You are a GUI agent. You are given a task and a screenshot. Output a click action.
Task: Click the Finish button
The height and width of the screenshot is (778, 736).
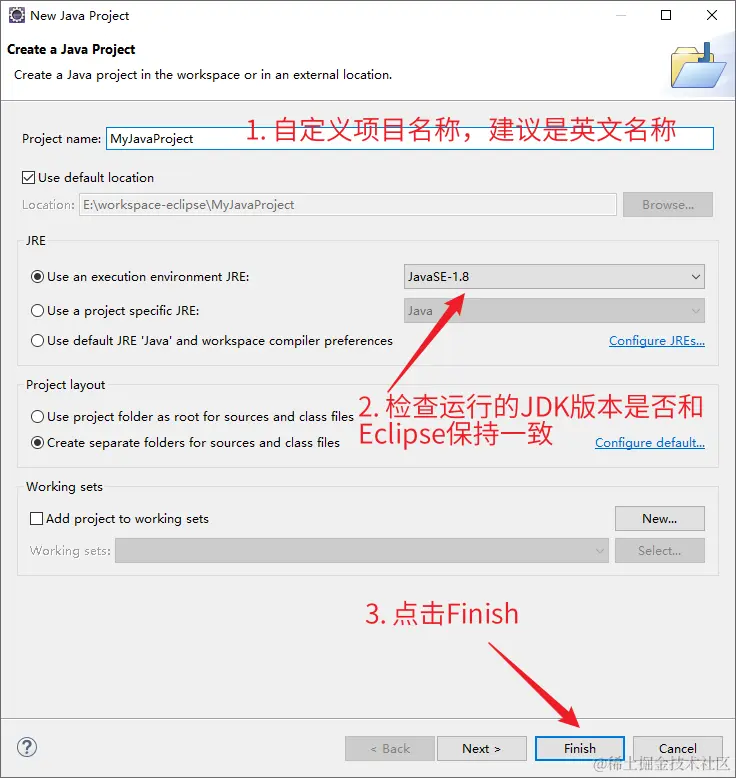tap(580, 748)
